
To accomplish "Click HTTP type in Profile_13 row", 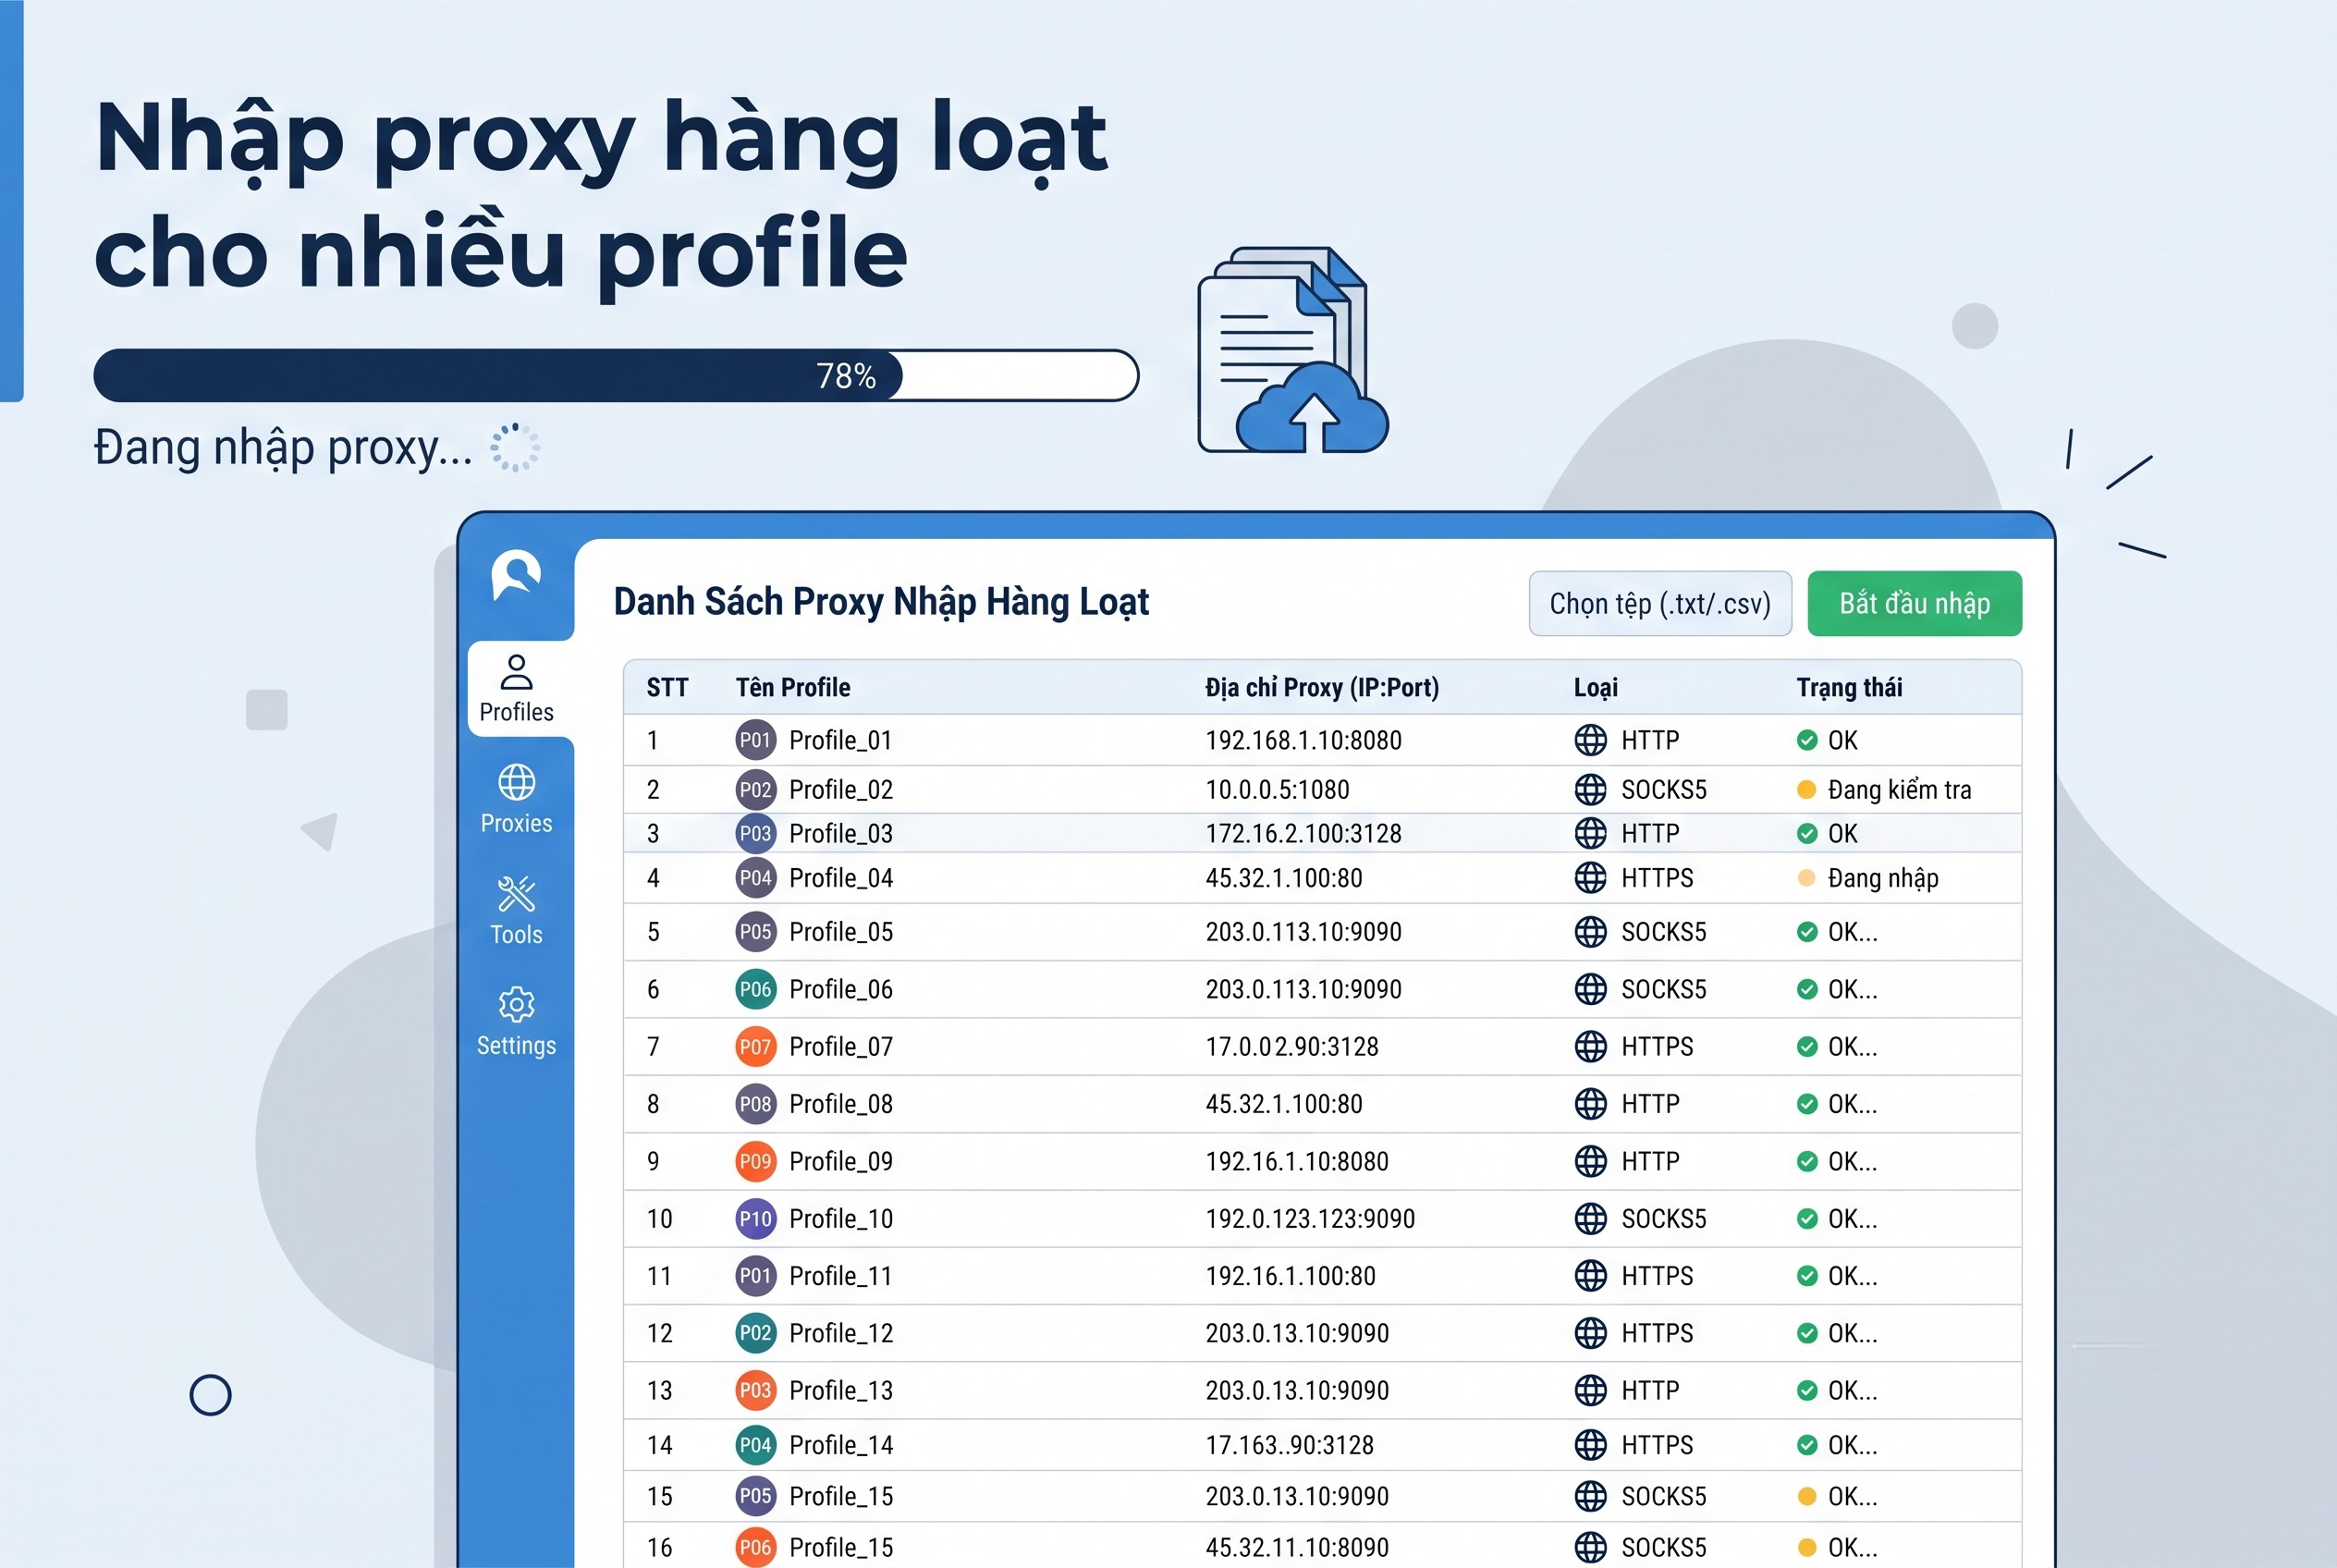I will (1650, 1390).
